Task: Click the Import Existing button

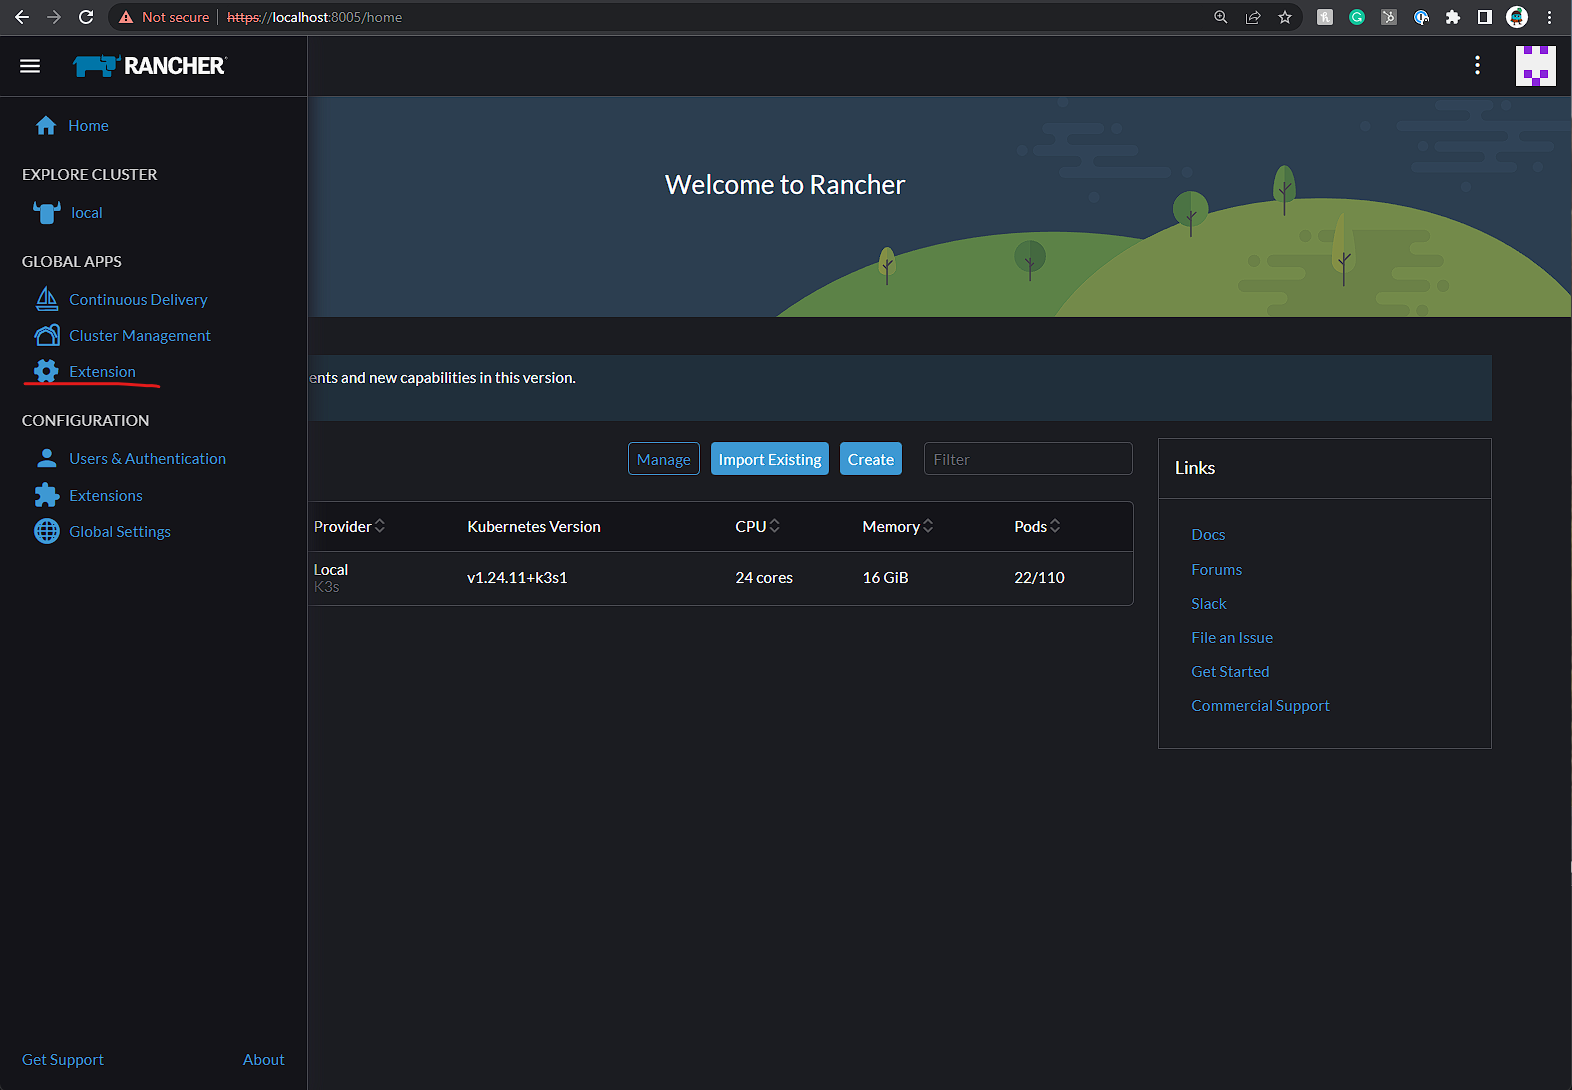Action: [x=770, y=459]
